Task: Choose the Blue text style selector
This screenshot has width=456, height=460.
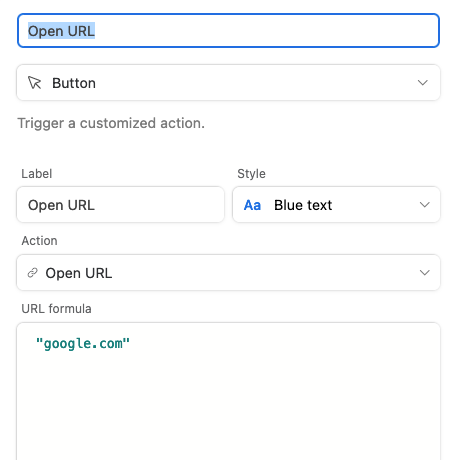Action: pos(336,205)
